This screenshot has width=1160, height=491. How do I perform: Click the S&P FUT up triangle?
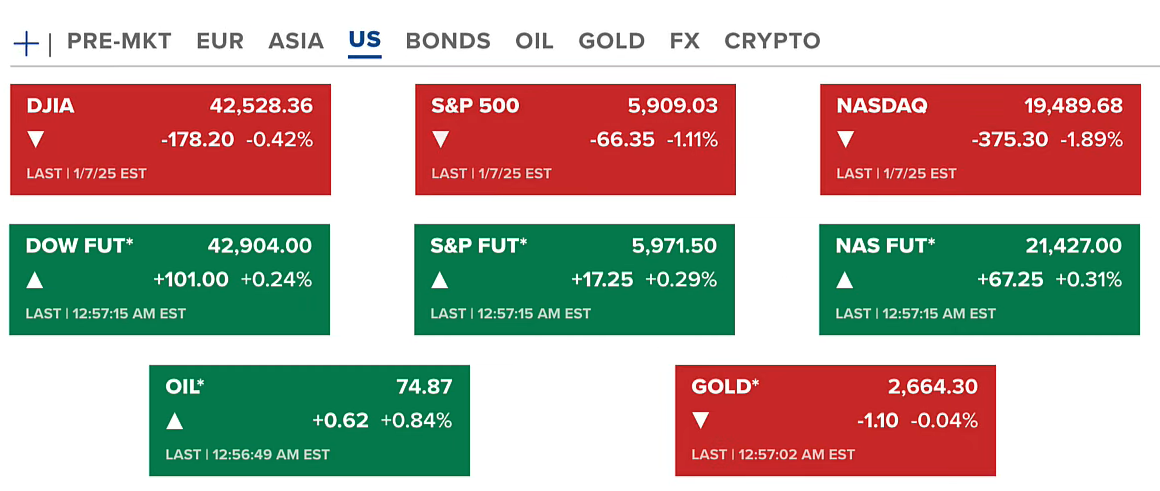[x=440, y=280]
